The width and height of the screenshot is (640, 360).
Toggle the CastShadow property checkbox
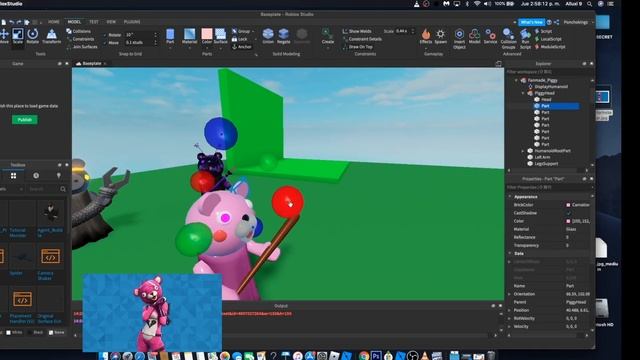point(568,213)
